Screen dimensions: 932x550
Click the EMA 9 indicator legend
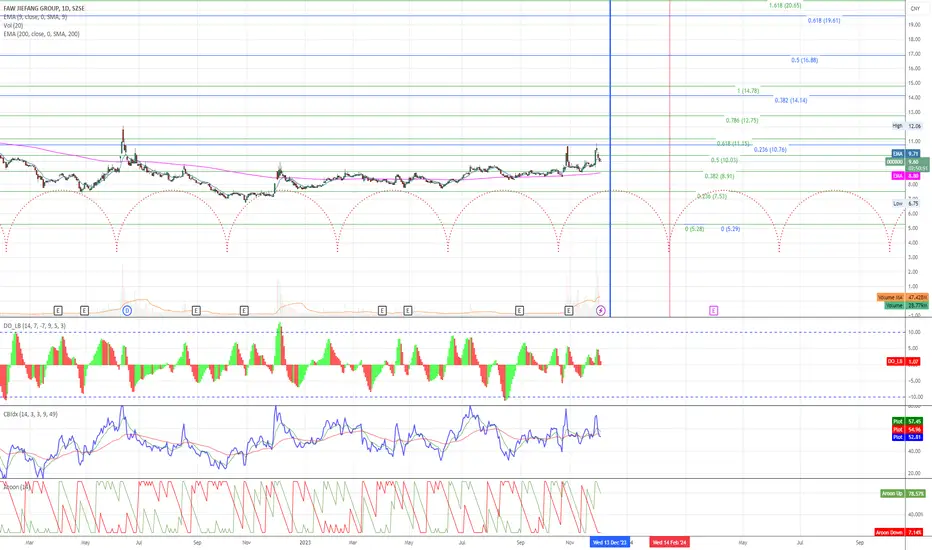click(x=35, y=17)
